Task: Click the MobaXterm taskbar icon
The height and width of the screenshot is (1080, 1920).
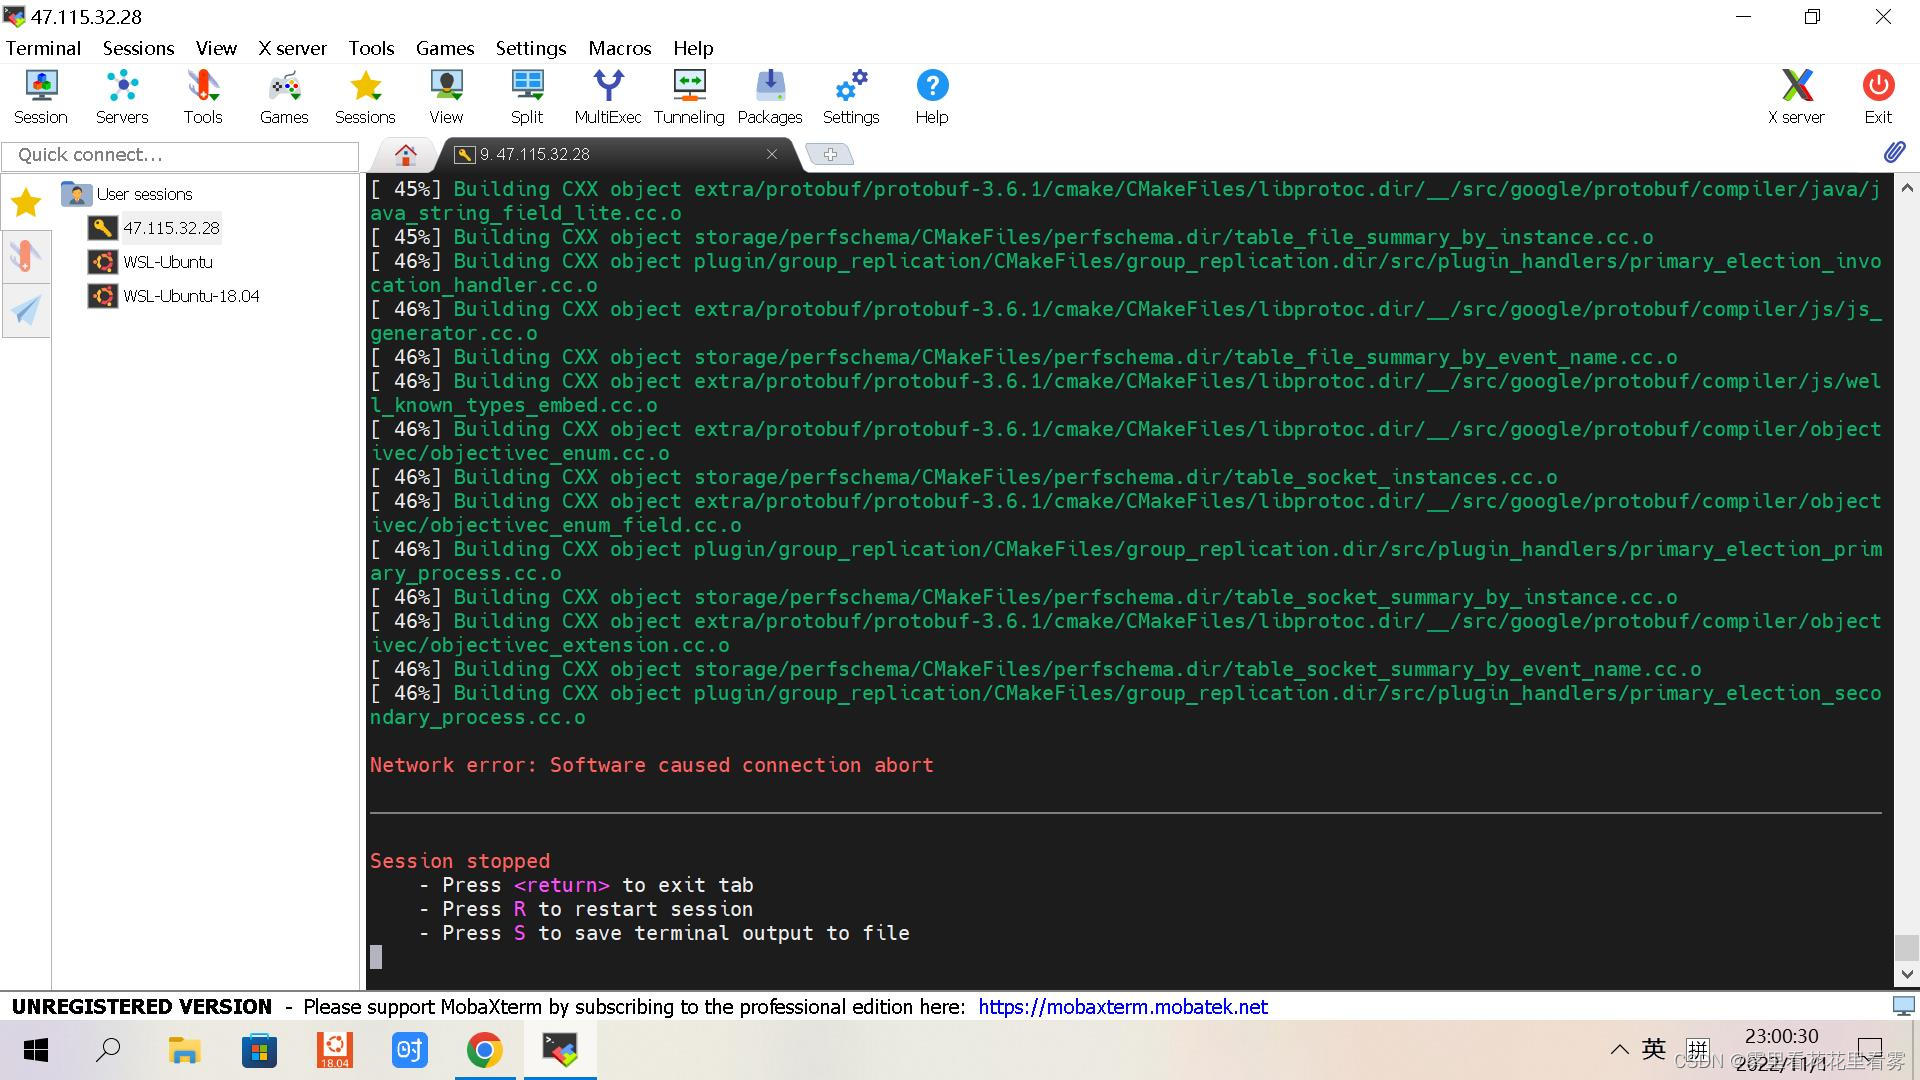Action: (560, 1050)
